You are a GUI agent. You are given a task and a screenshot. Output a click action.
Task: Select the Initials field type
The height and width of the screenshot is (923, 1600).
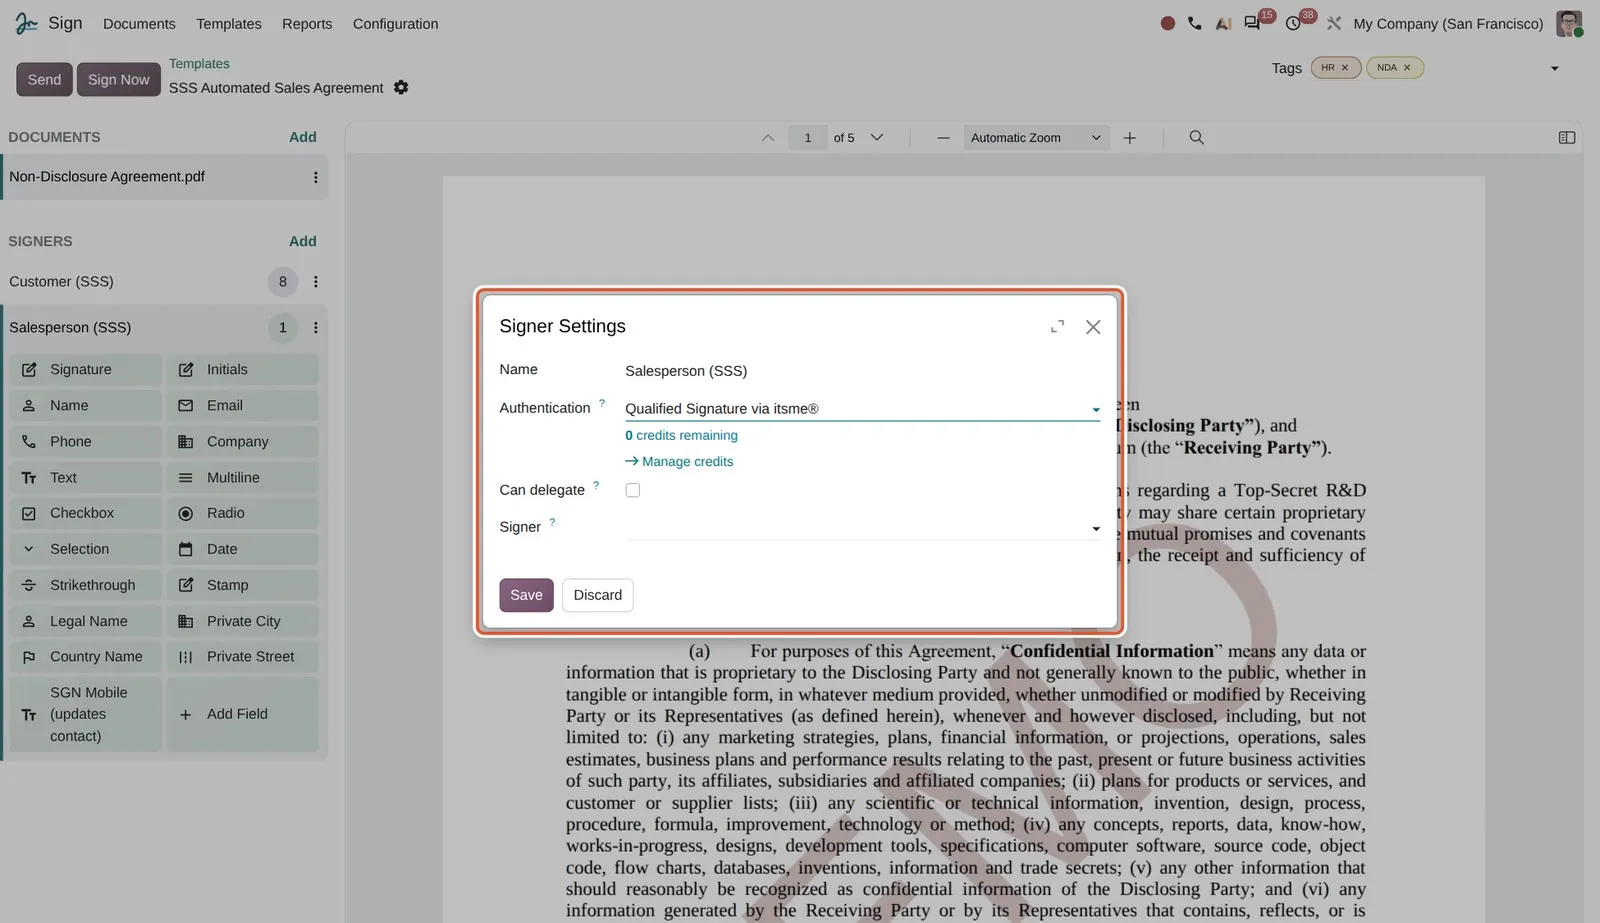point(242,370)
